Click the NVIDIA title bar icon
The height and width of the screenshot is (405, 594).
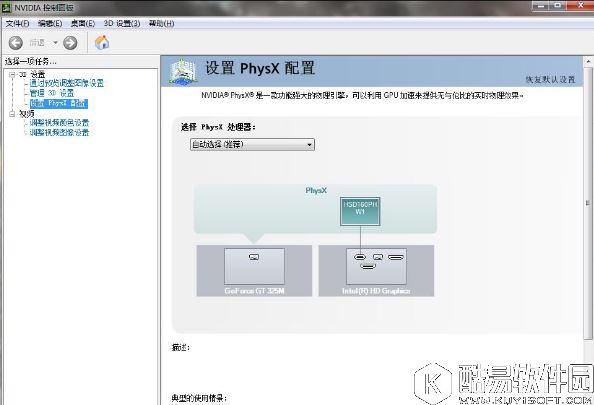tap(7, 7)
